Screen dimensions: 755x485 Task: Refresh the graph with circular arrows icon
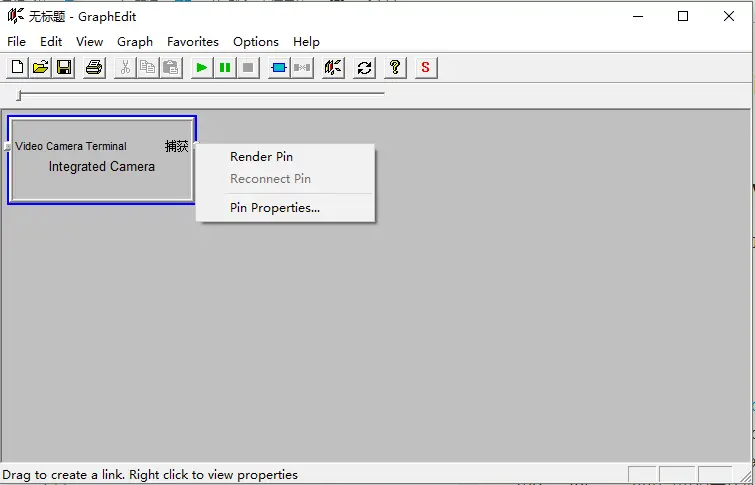[x=364, y=67]
